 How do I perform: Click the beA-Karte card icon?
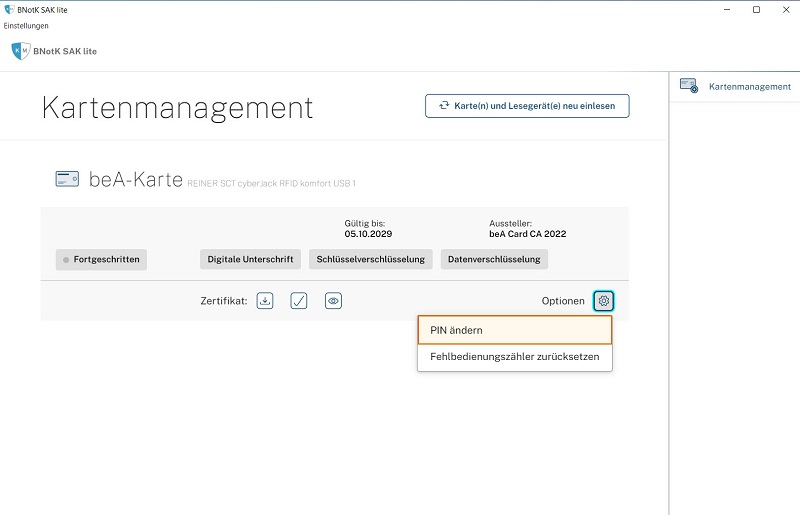tap(67, 180)
